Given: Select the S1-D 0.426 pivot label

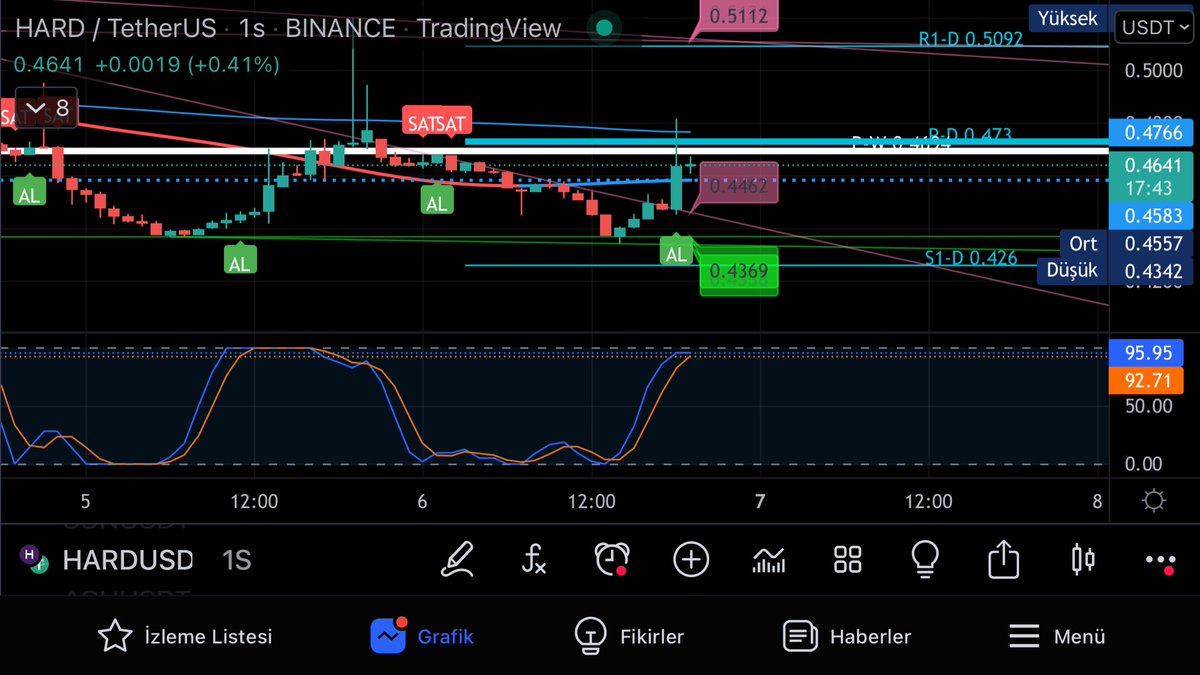Looking at the screenshot, I should [970, 258].
